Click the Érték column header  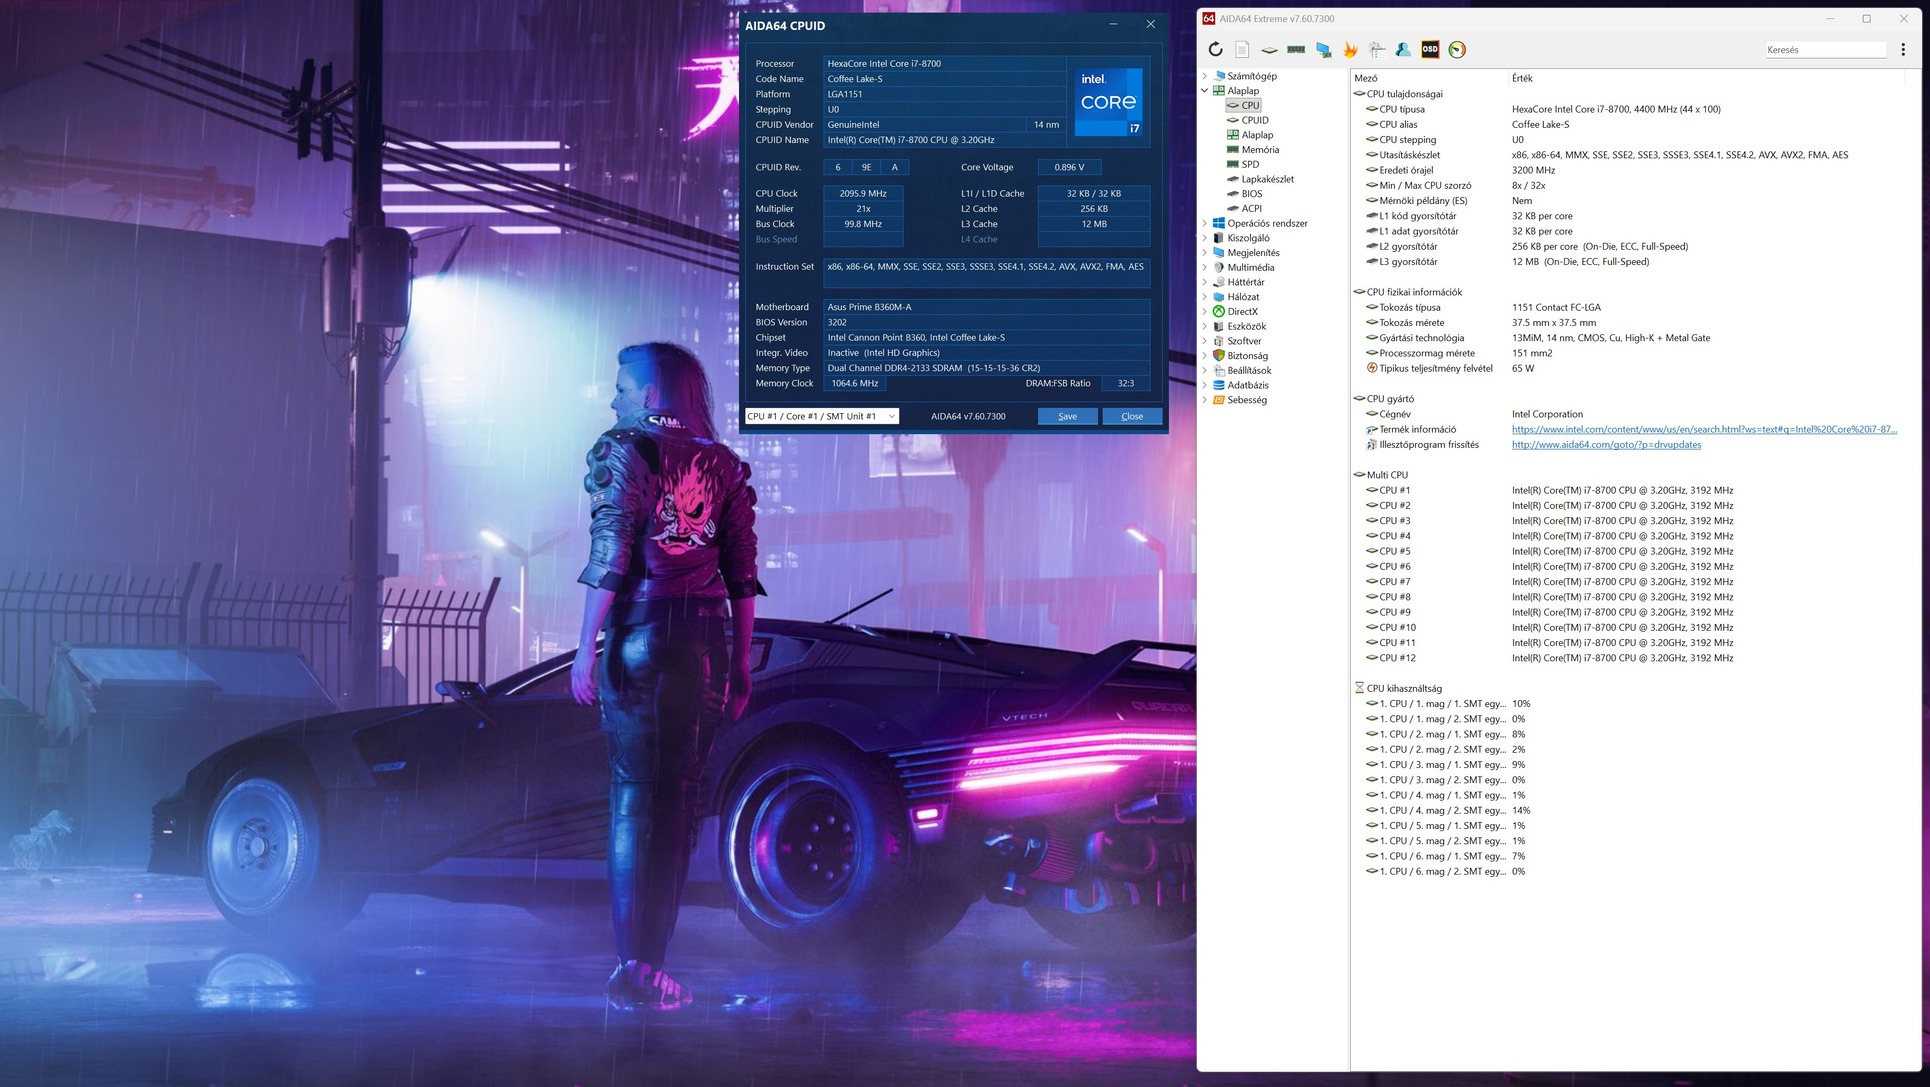pyautogui.click(x=1522, y=78)
